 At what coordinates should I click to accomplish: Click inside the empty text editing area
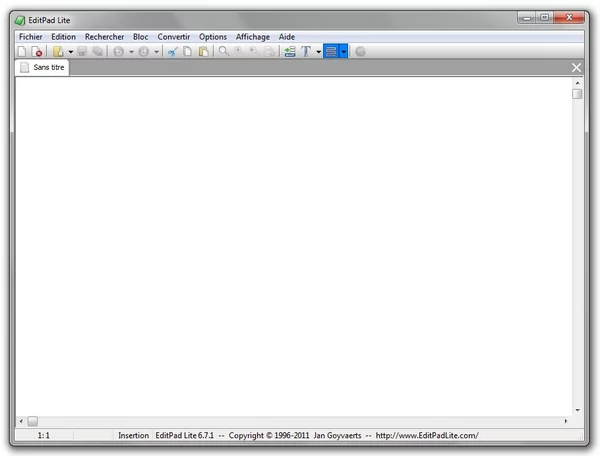click(x=293, y=246)
